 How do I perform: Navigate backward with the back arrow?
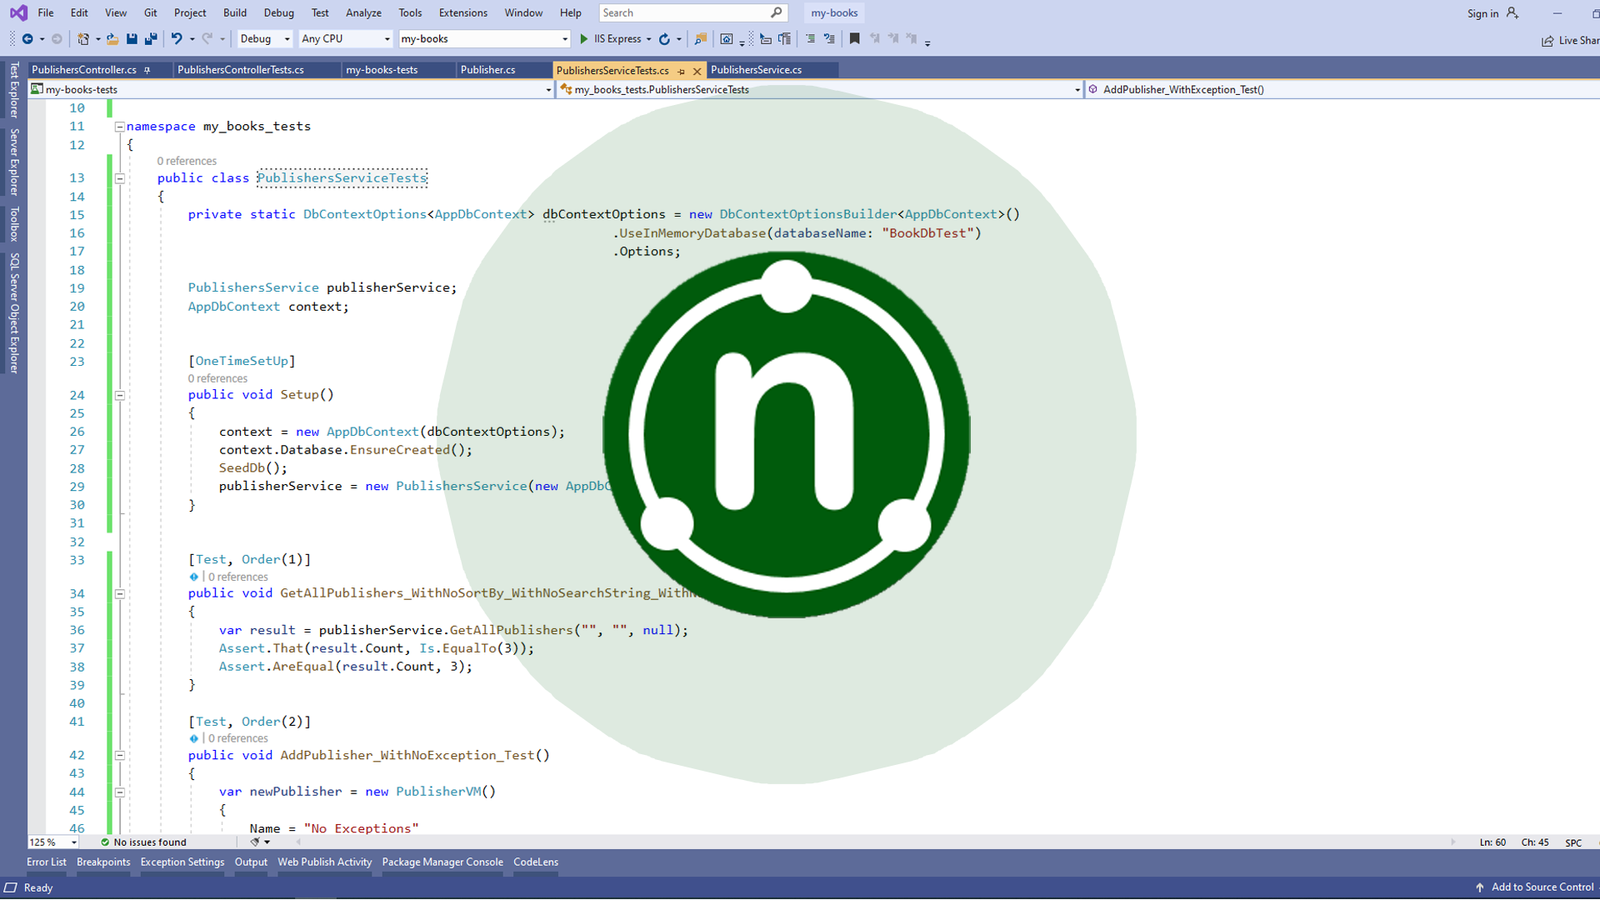pos(27,39)
